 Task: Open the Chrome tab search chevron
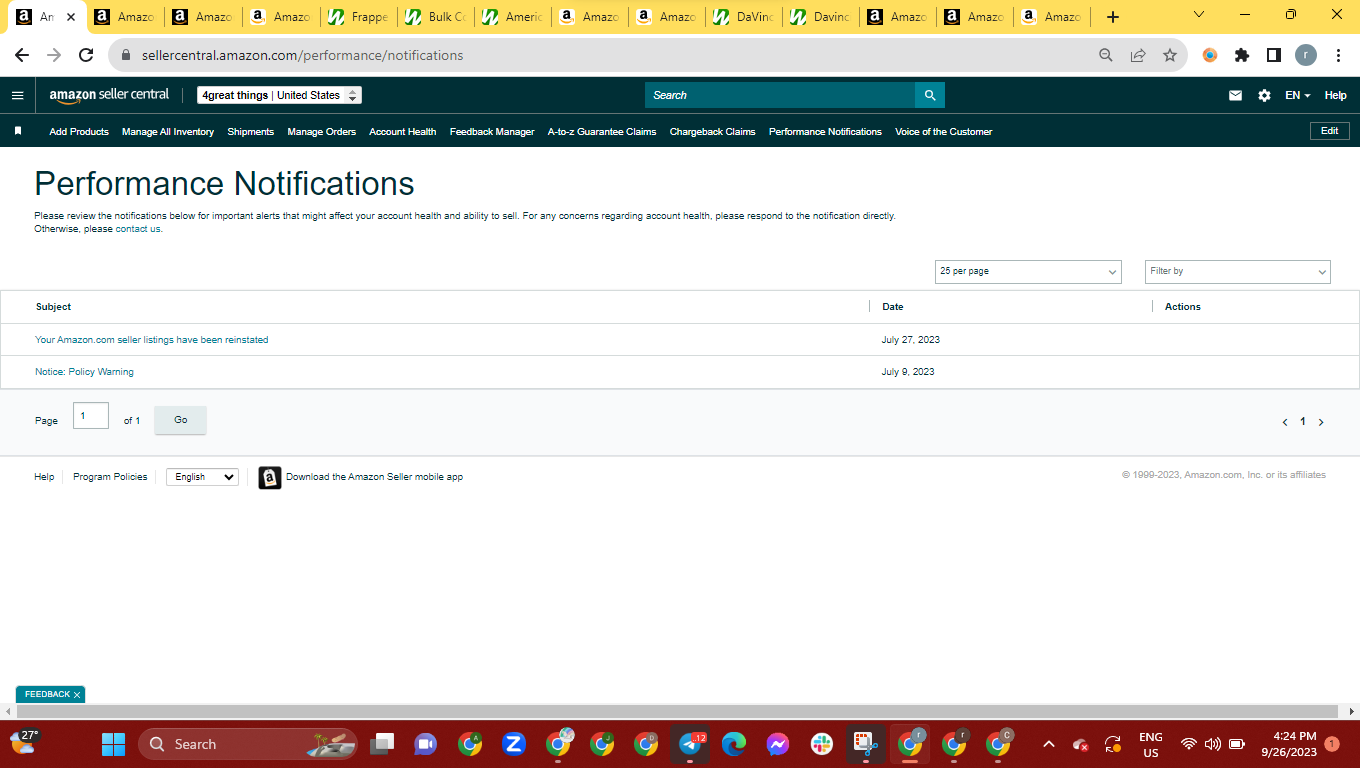pos(1199,14)
